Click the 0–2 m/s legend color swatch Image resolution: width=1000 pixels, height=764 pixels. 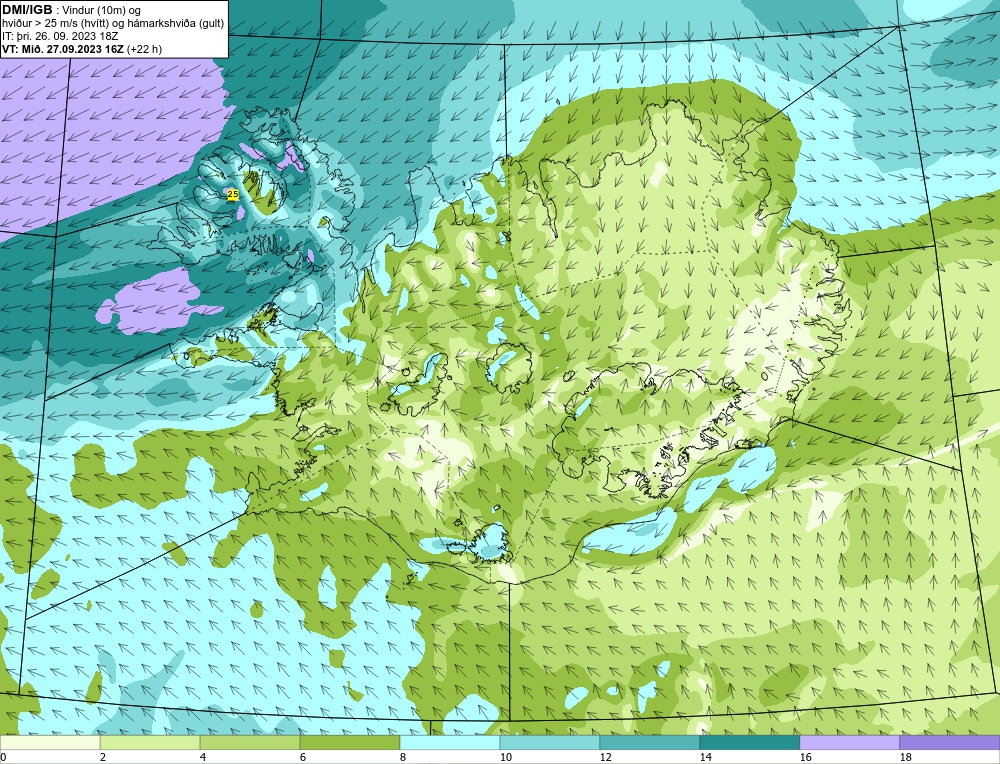pos(50,742)
